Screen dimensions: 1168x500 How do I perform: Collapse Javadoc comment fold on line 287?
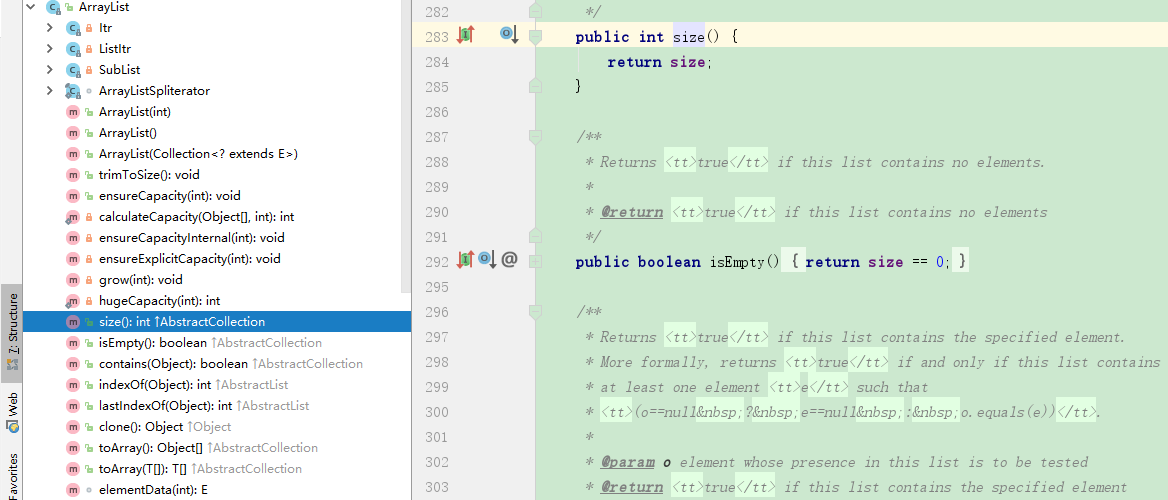pos(535,137)
